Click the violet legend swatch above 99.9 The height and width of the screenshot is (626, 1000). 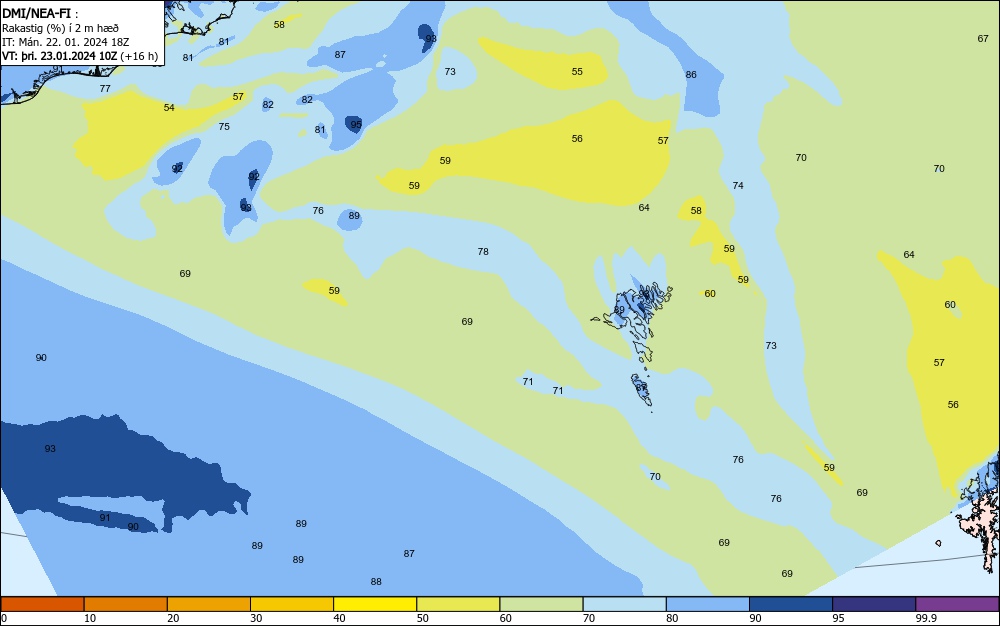click(x=957, y=604)
